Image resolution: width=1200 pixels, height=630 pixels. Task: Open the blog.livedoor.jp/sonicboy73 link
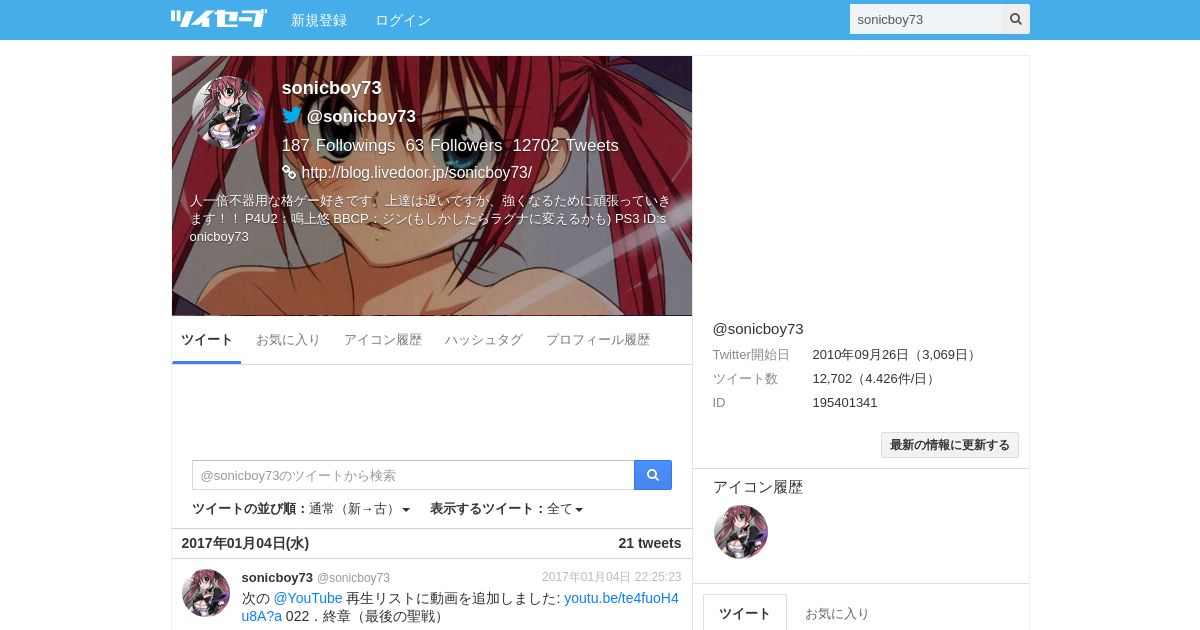coord(417,172)
